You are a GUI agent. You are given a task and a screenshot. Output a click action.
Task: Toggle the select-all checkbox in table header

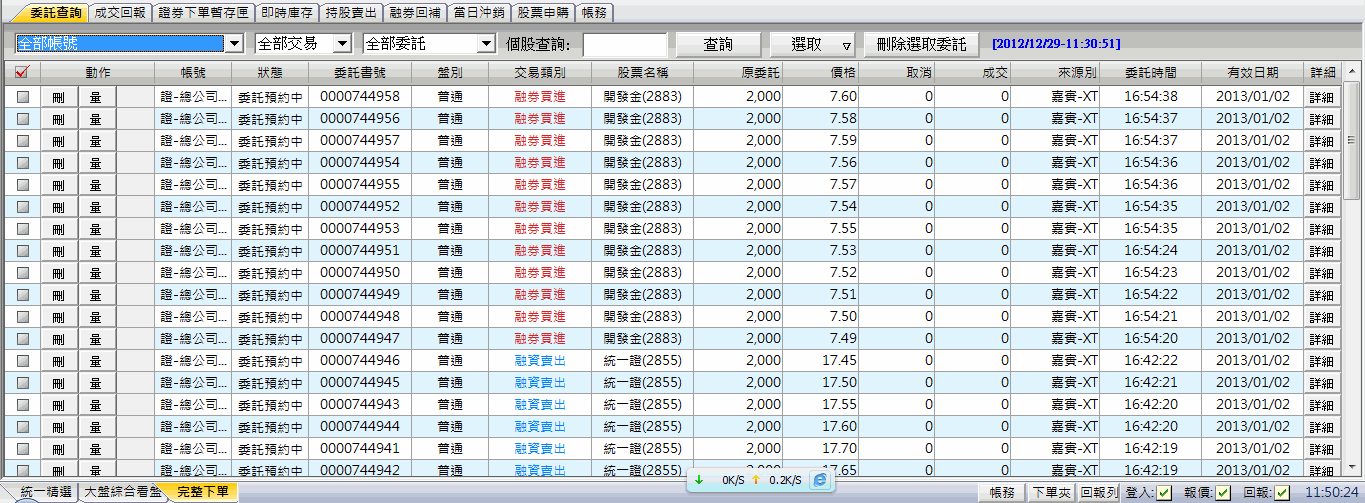[x=22, y=73]
